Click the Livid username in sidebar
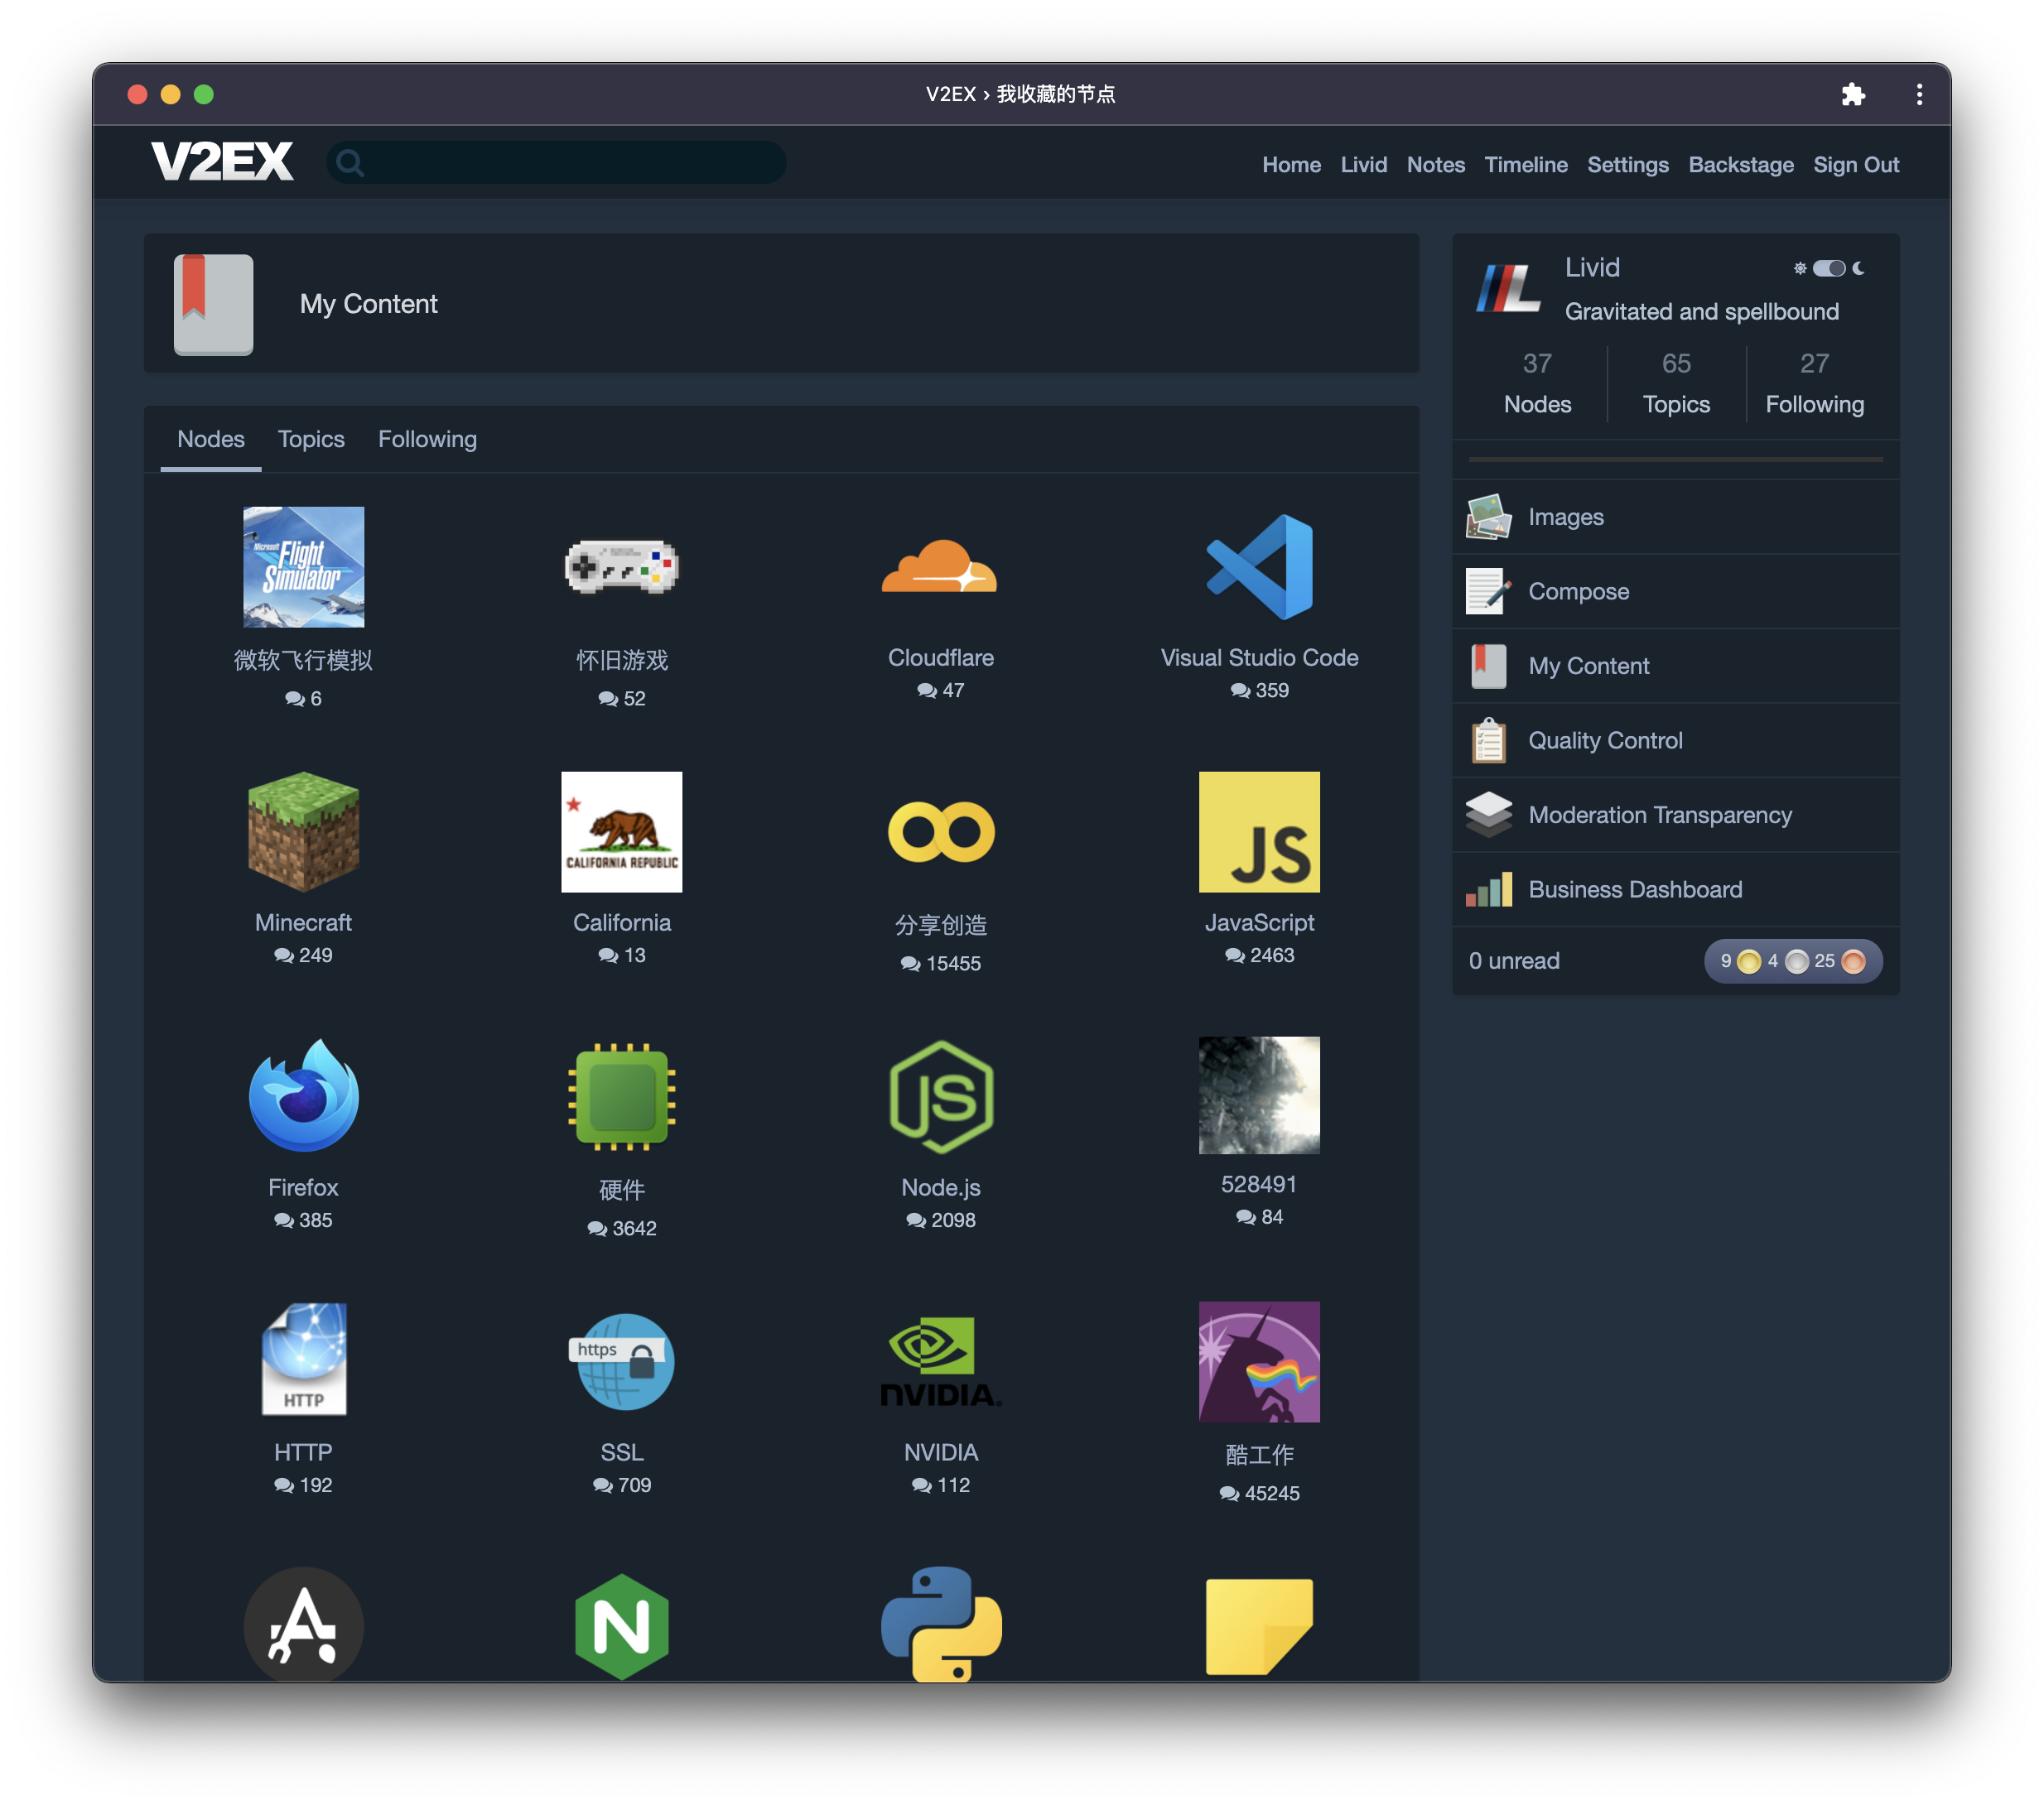The width and height of the screenshot is (2044, 1805). pos(1592,268)
